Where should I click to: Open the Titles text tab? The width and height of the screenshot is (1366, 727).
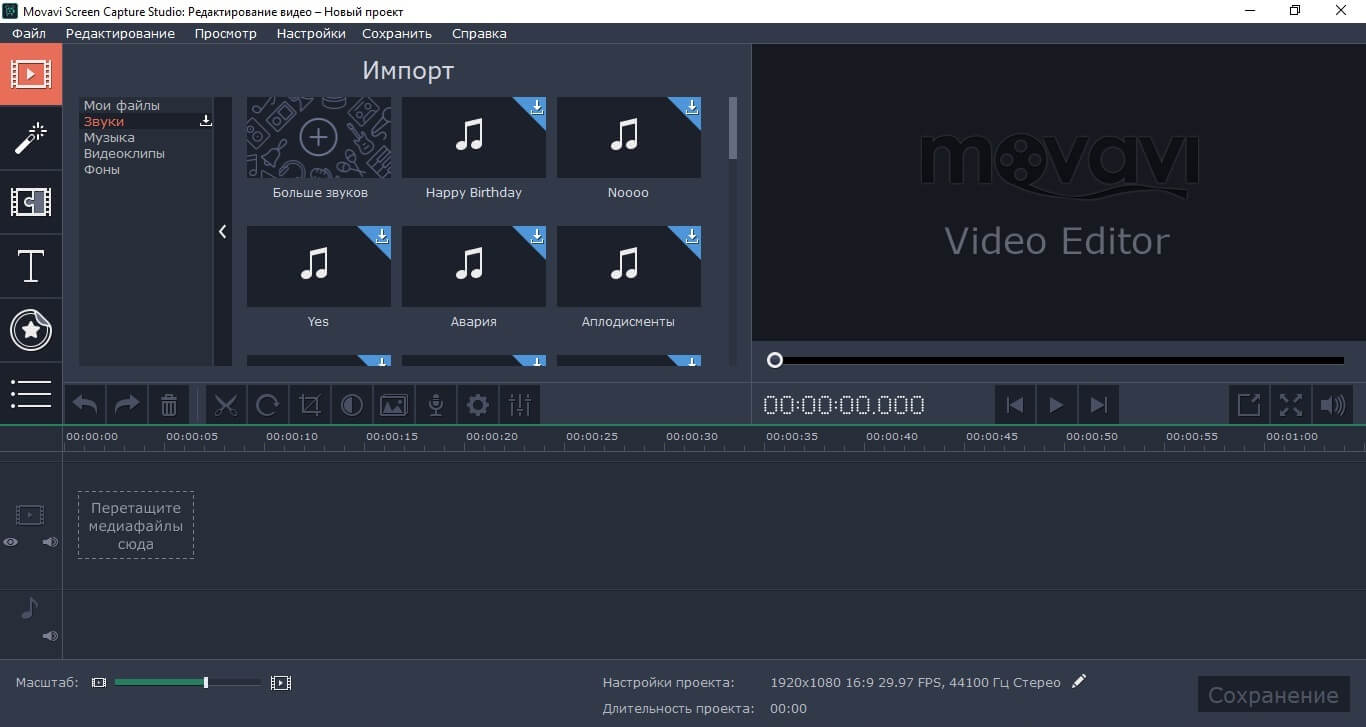tap(31, 267)
